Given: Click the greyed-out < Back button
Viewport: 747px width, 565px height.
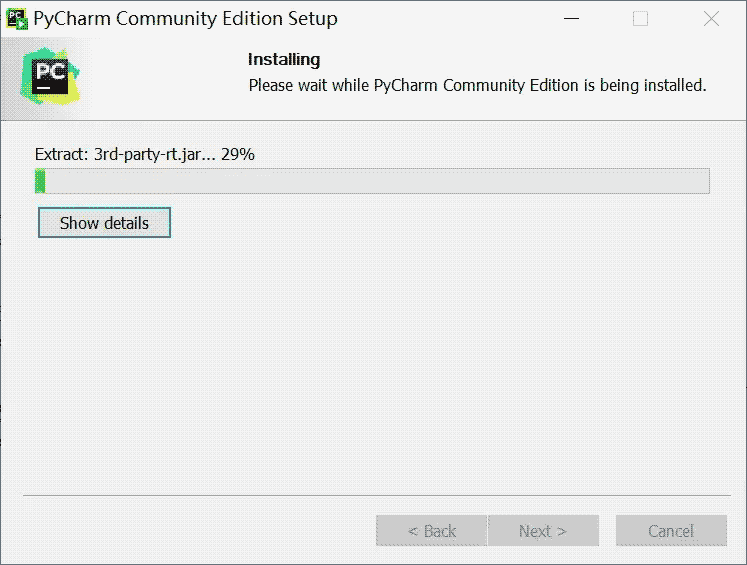Looking at the screenshot, I should click(432, 531).
